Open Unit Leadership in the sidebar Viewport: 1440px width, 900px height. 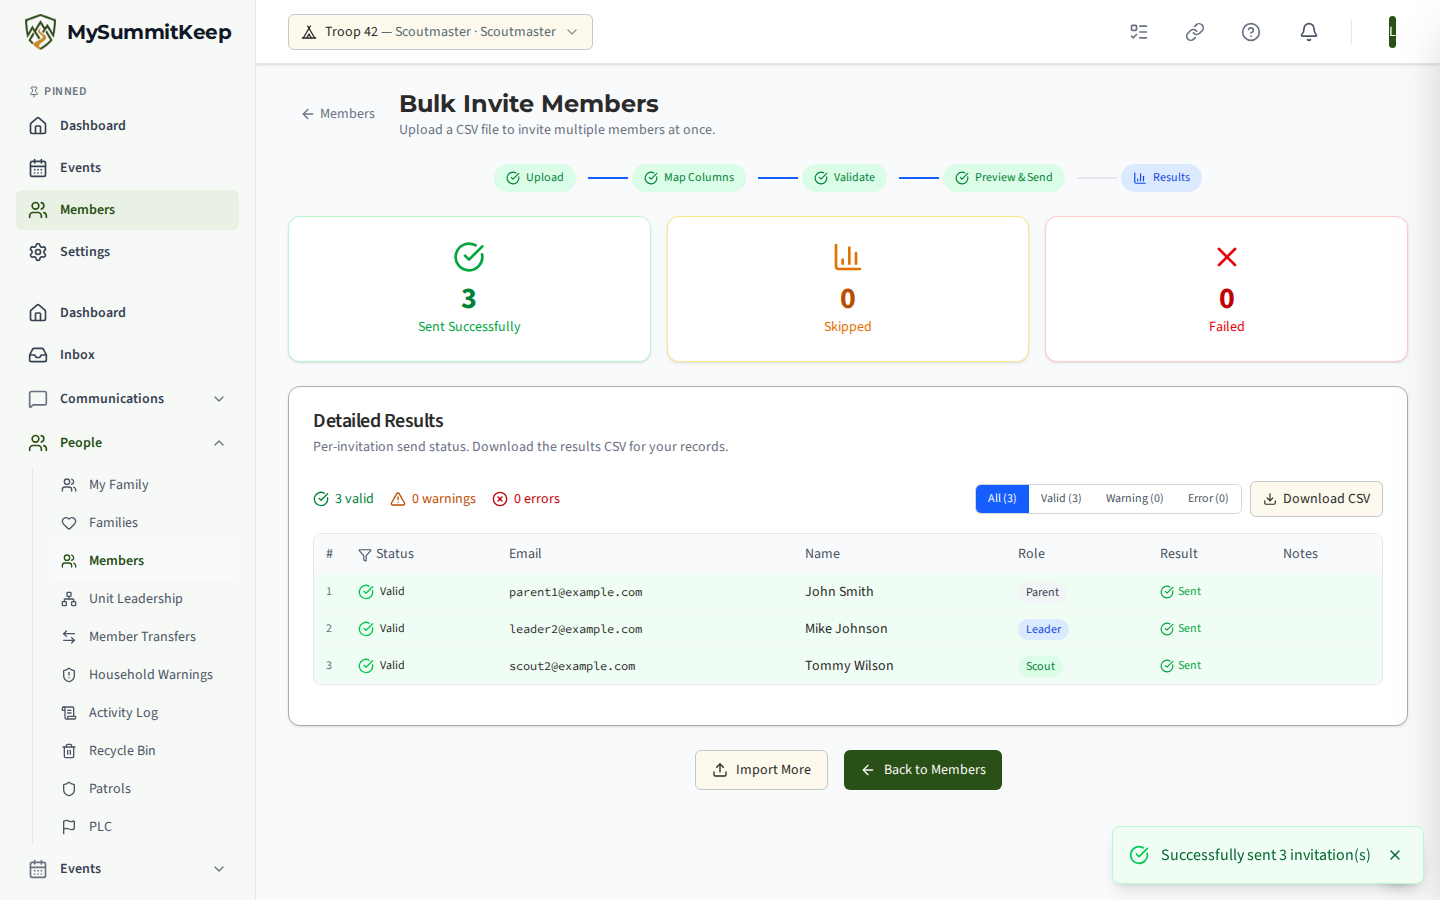[144, 599]
